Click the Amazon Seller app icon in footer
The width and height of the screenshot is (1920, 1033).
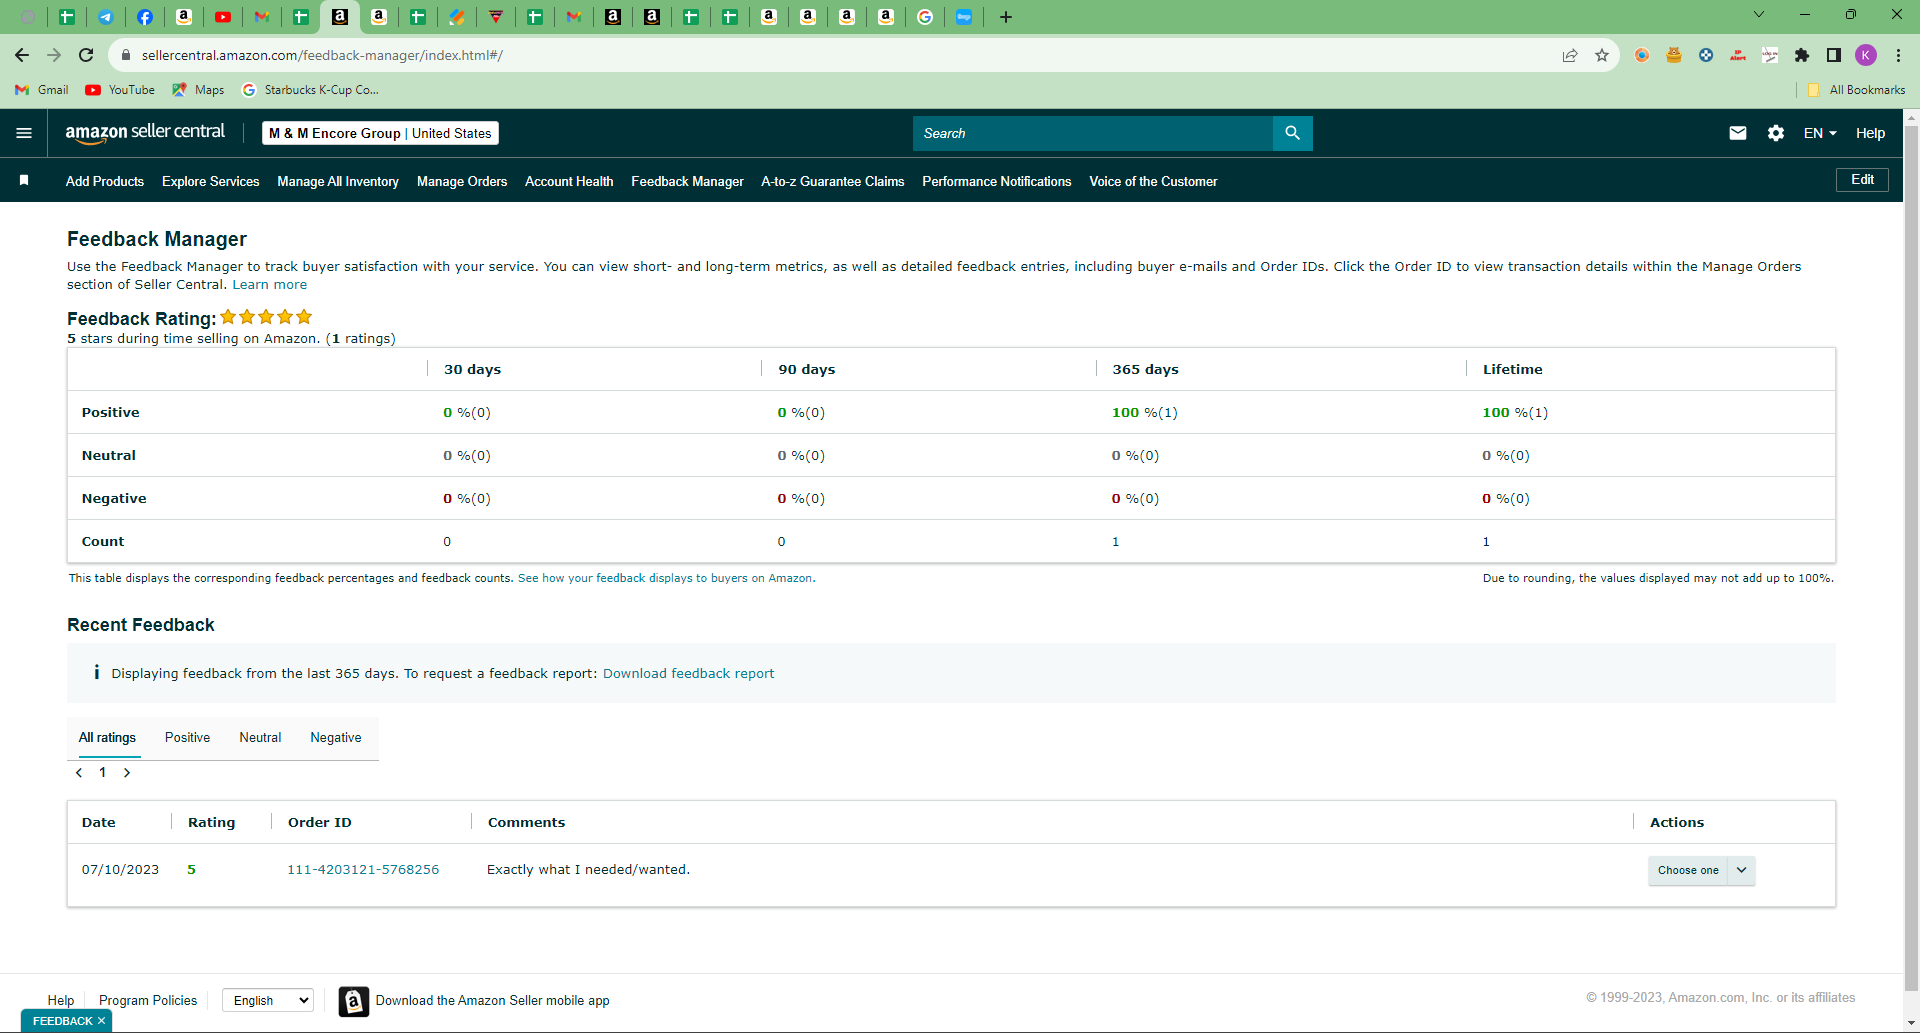tap(353, 1001)
